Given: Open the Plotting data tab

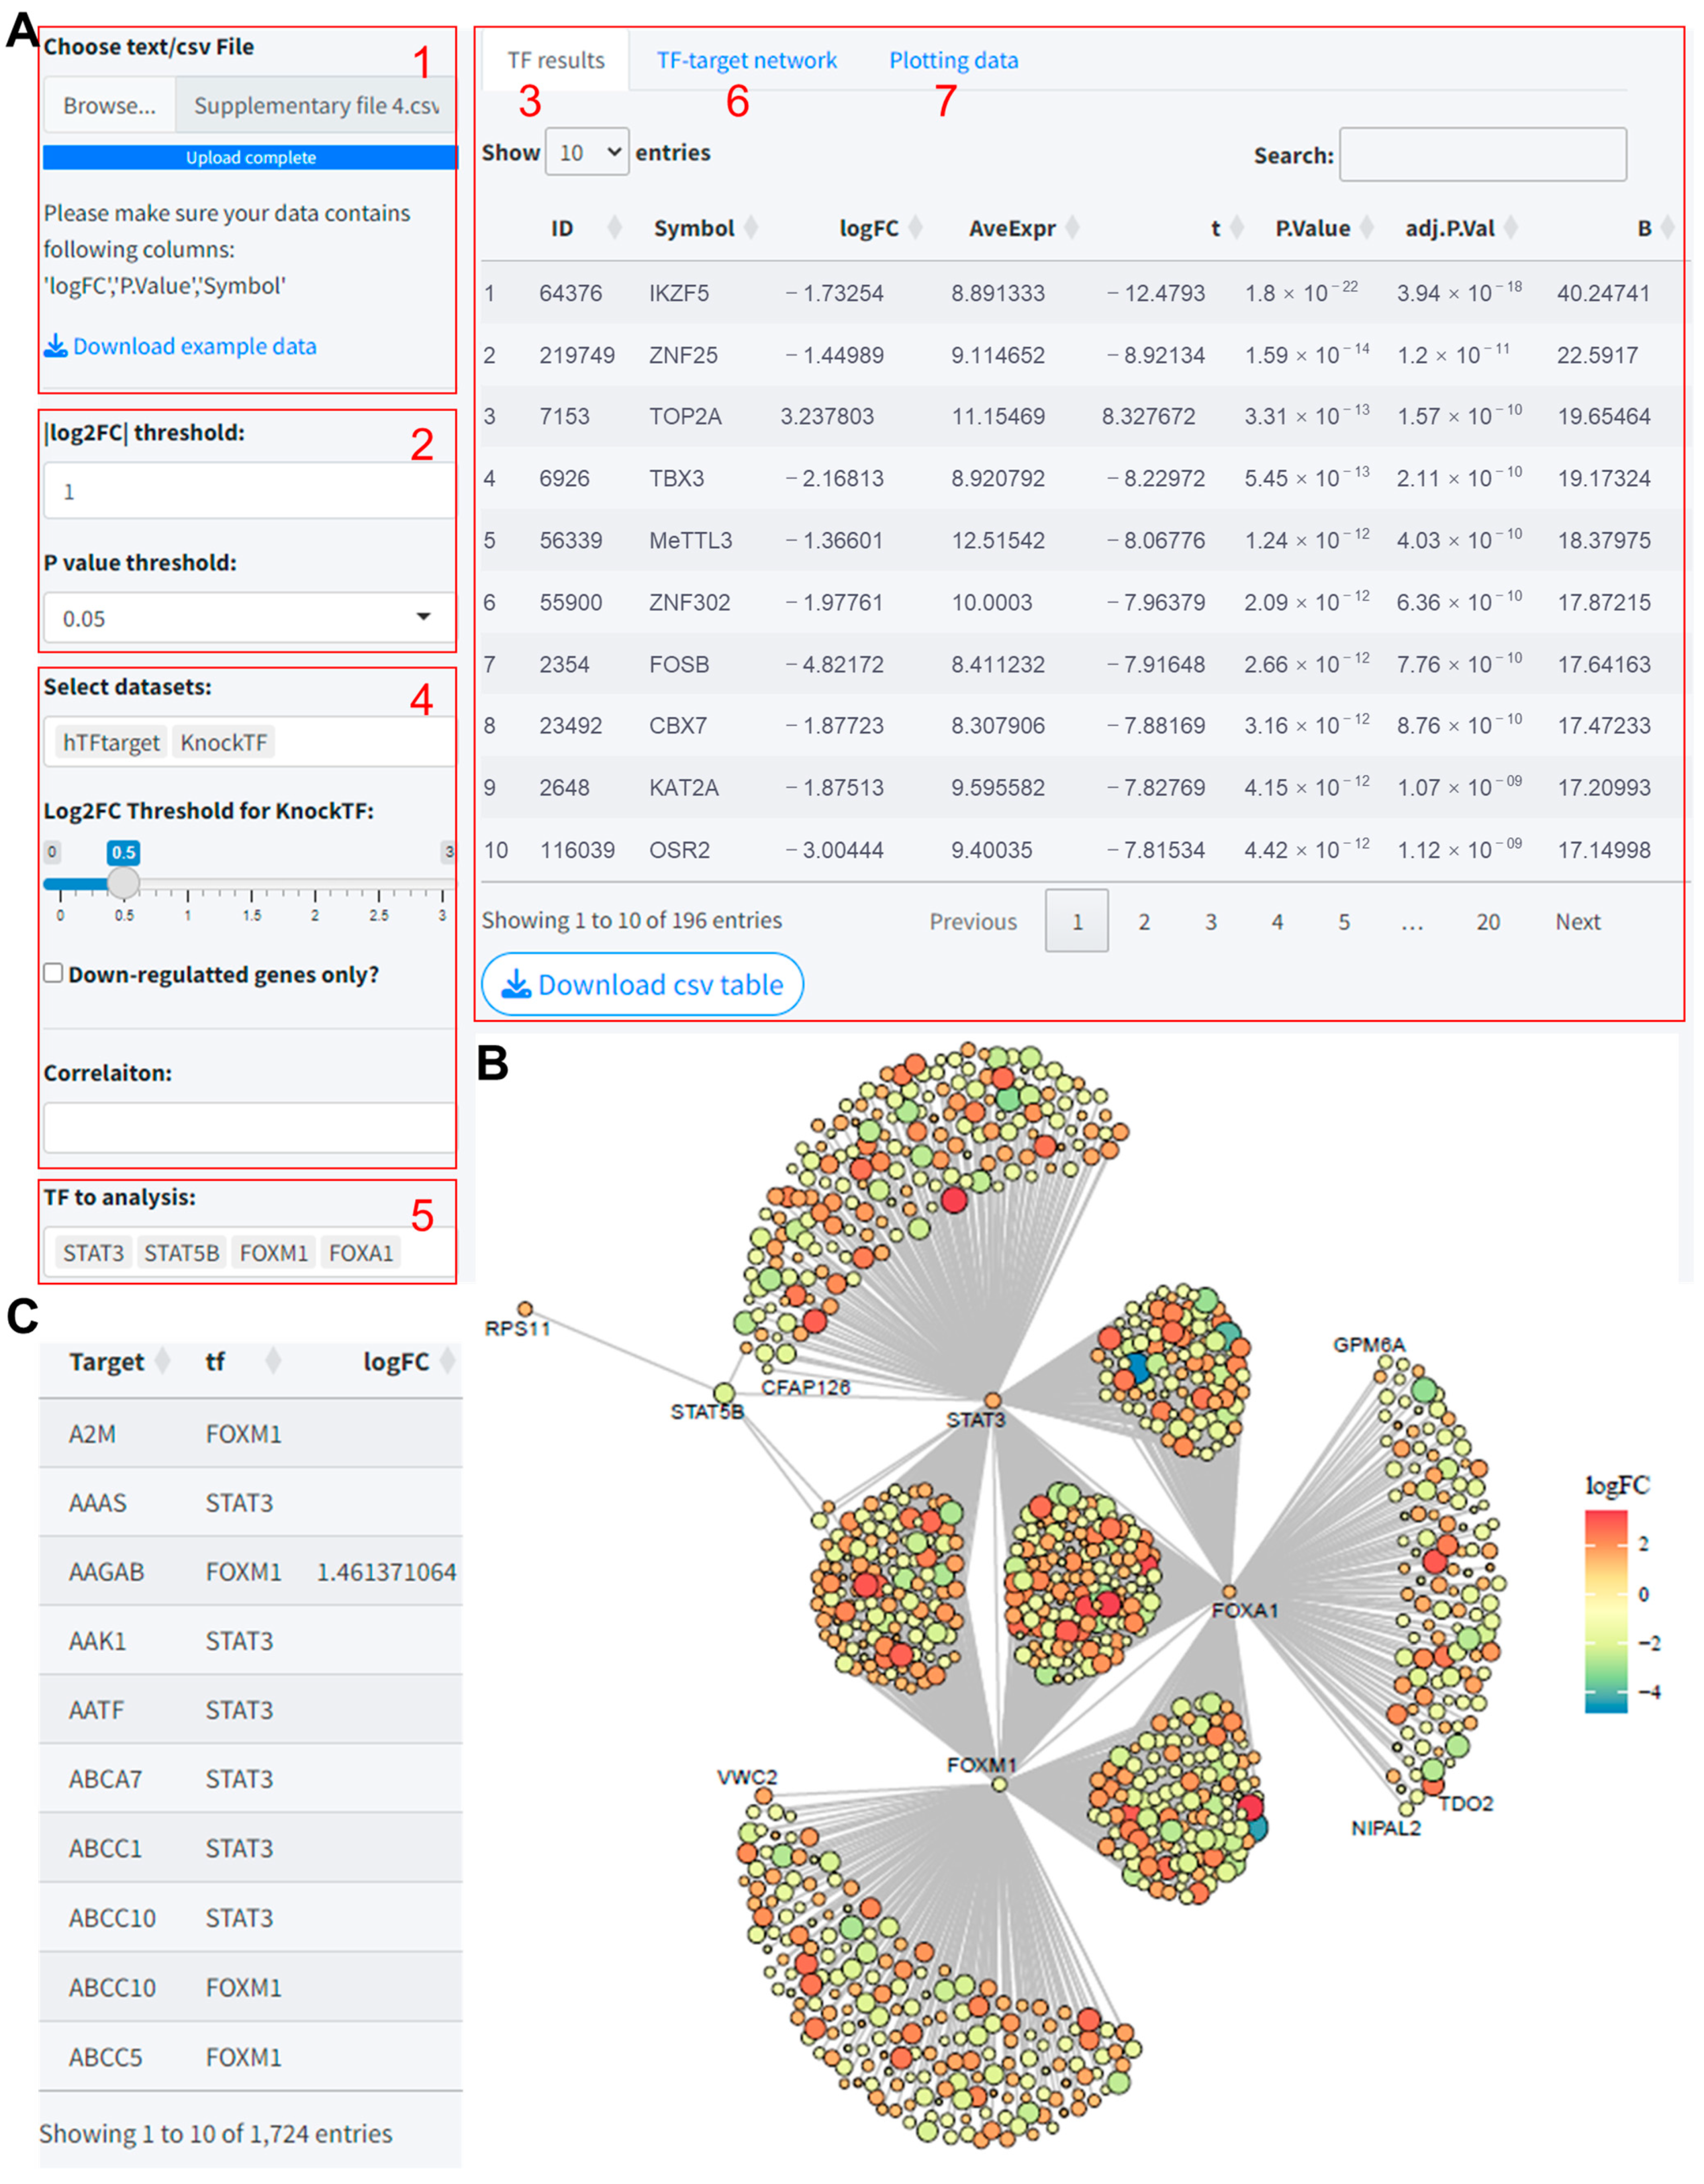Looking at the screenshot, I should pos(953,60).
